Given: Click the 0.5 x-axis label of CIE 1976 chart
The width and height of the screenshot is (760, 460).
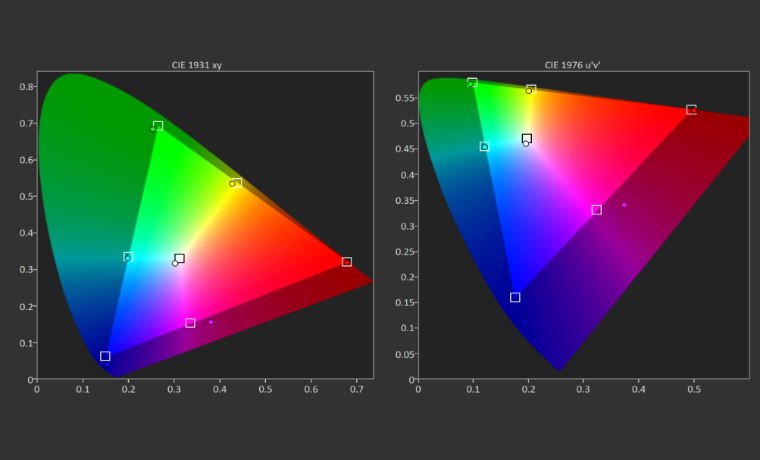Looking at the screenshot, I should pyautogui.click(x=694, y=389).
